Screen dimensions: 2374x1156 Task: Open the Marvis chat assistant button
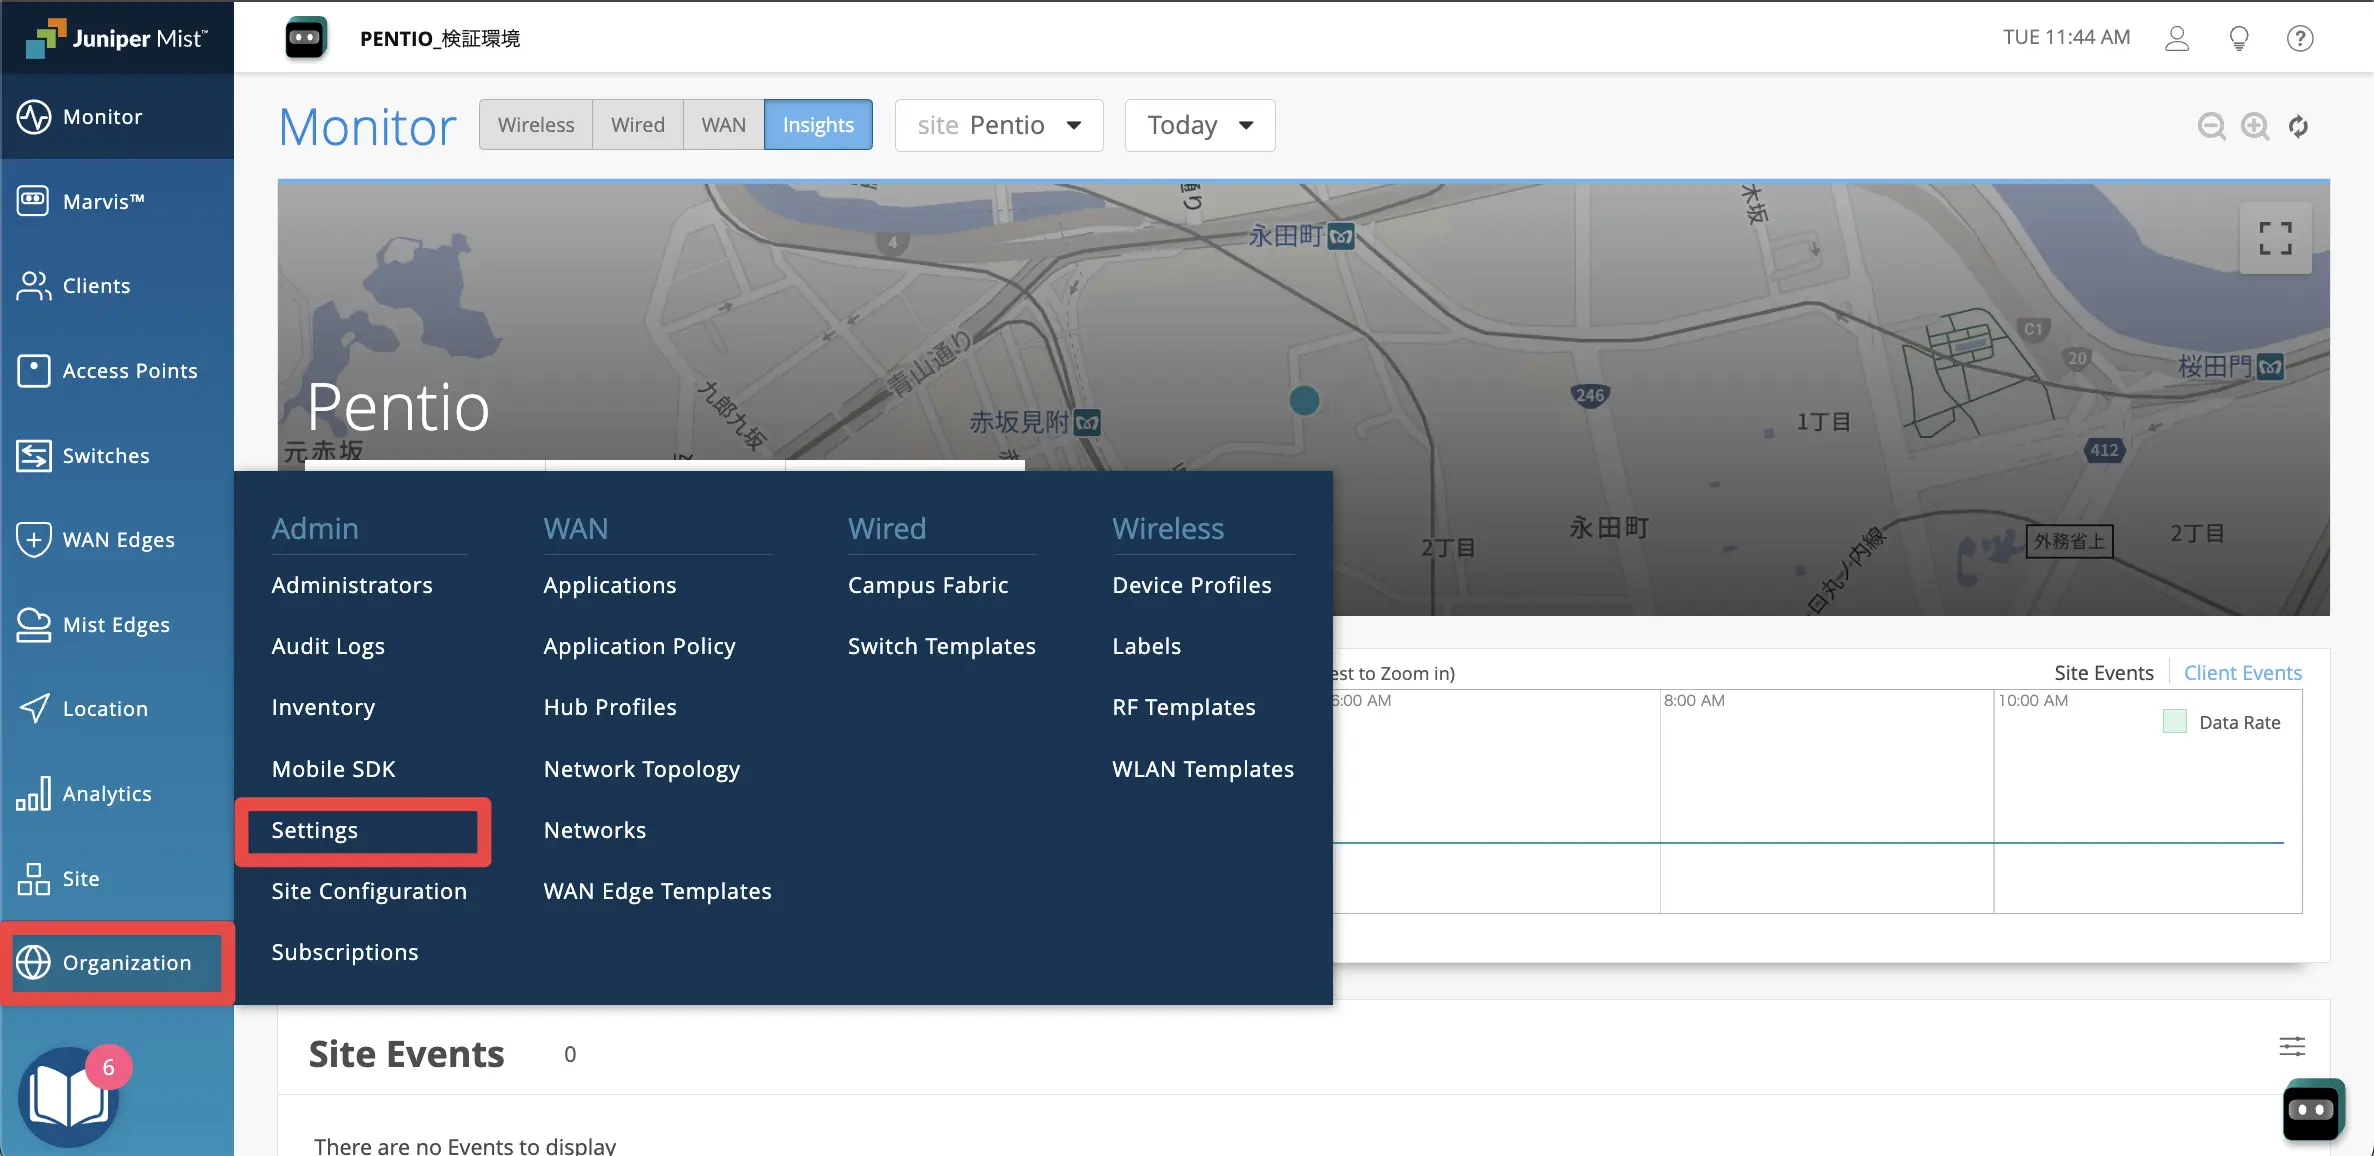(x=2314, y=1109)
